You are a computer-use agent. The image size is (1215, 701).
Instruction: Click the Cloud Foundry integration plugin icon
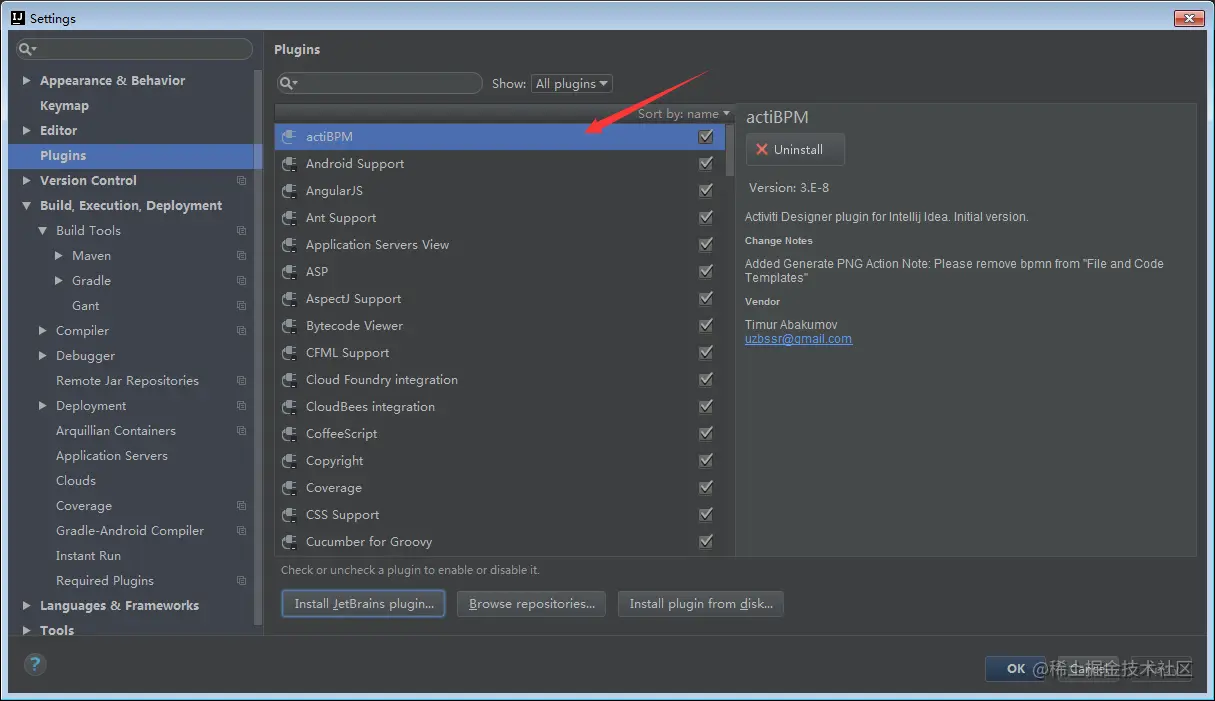(x=289, y=380)
